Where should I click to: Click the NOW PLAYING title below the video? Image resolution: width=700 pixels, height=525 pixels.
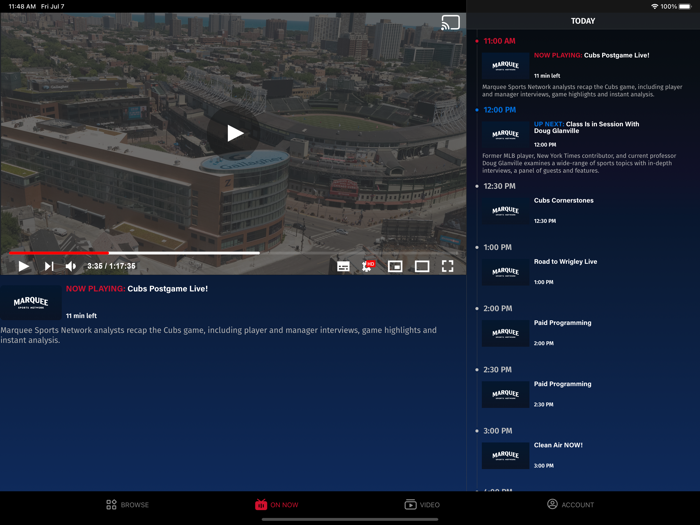(x=137, y=289)
